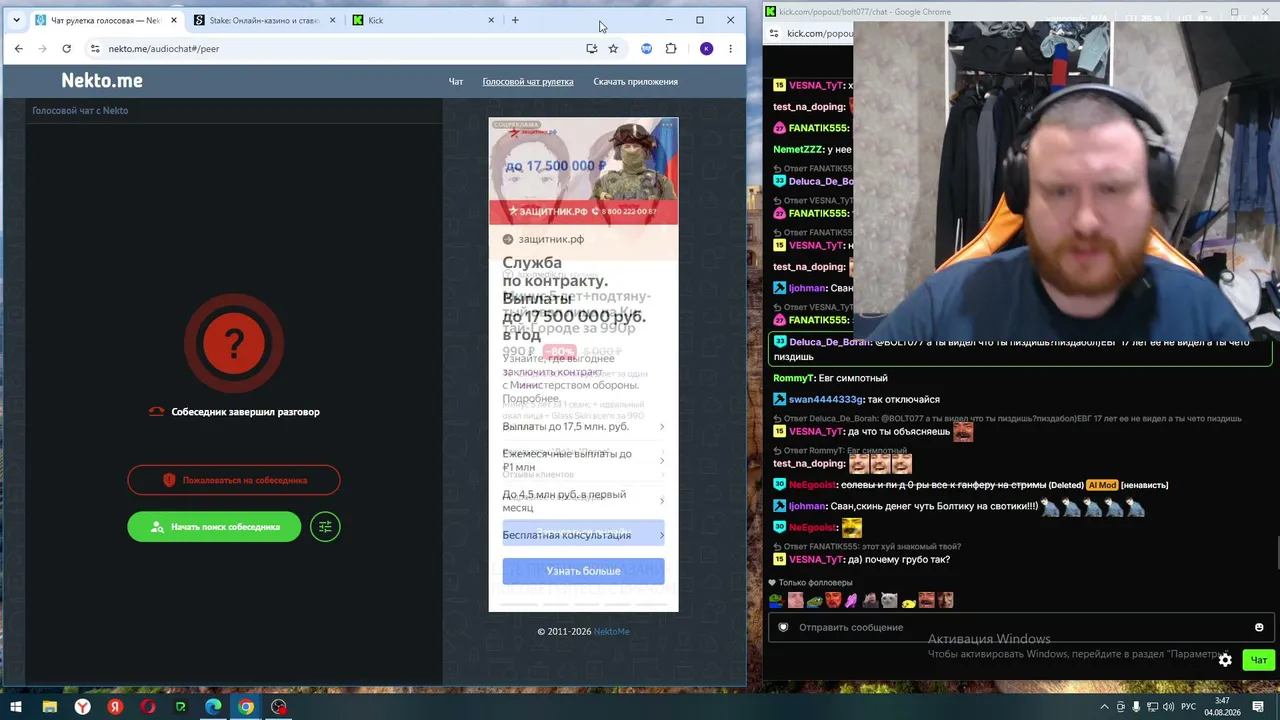Switch to the Kick browser tab
This screenshot has height=720, width=1280.
pos(424,20)
